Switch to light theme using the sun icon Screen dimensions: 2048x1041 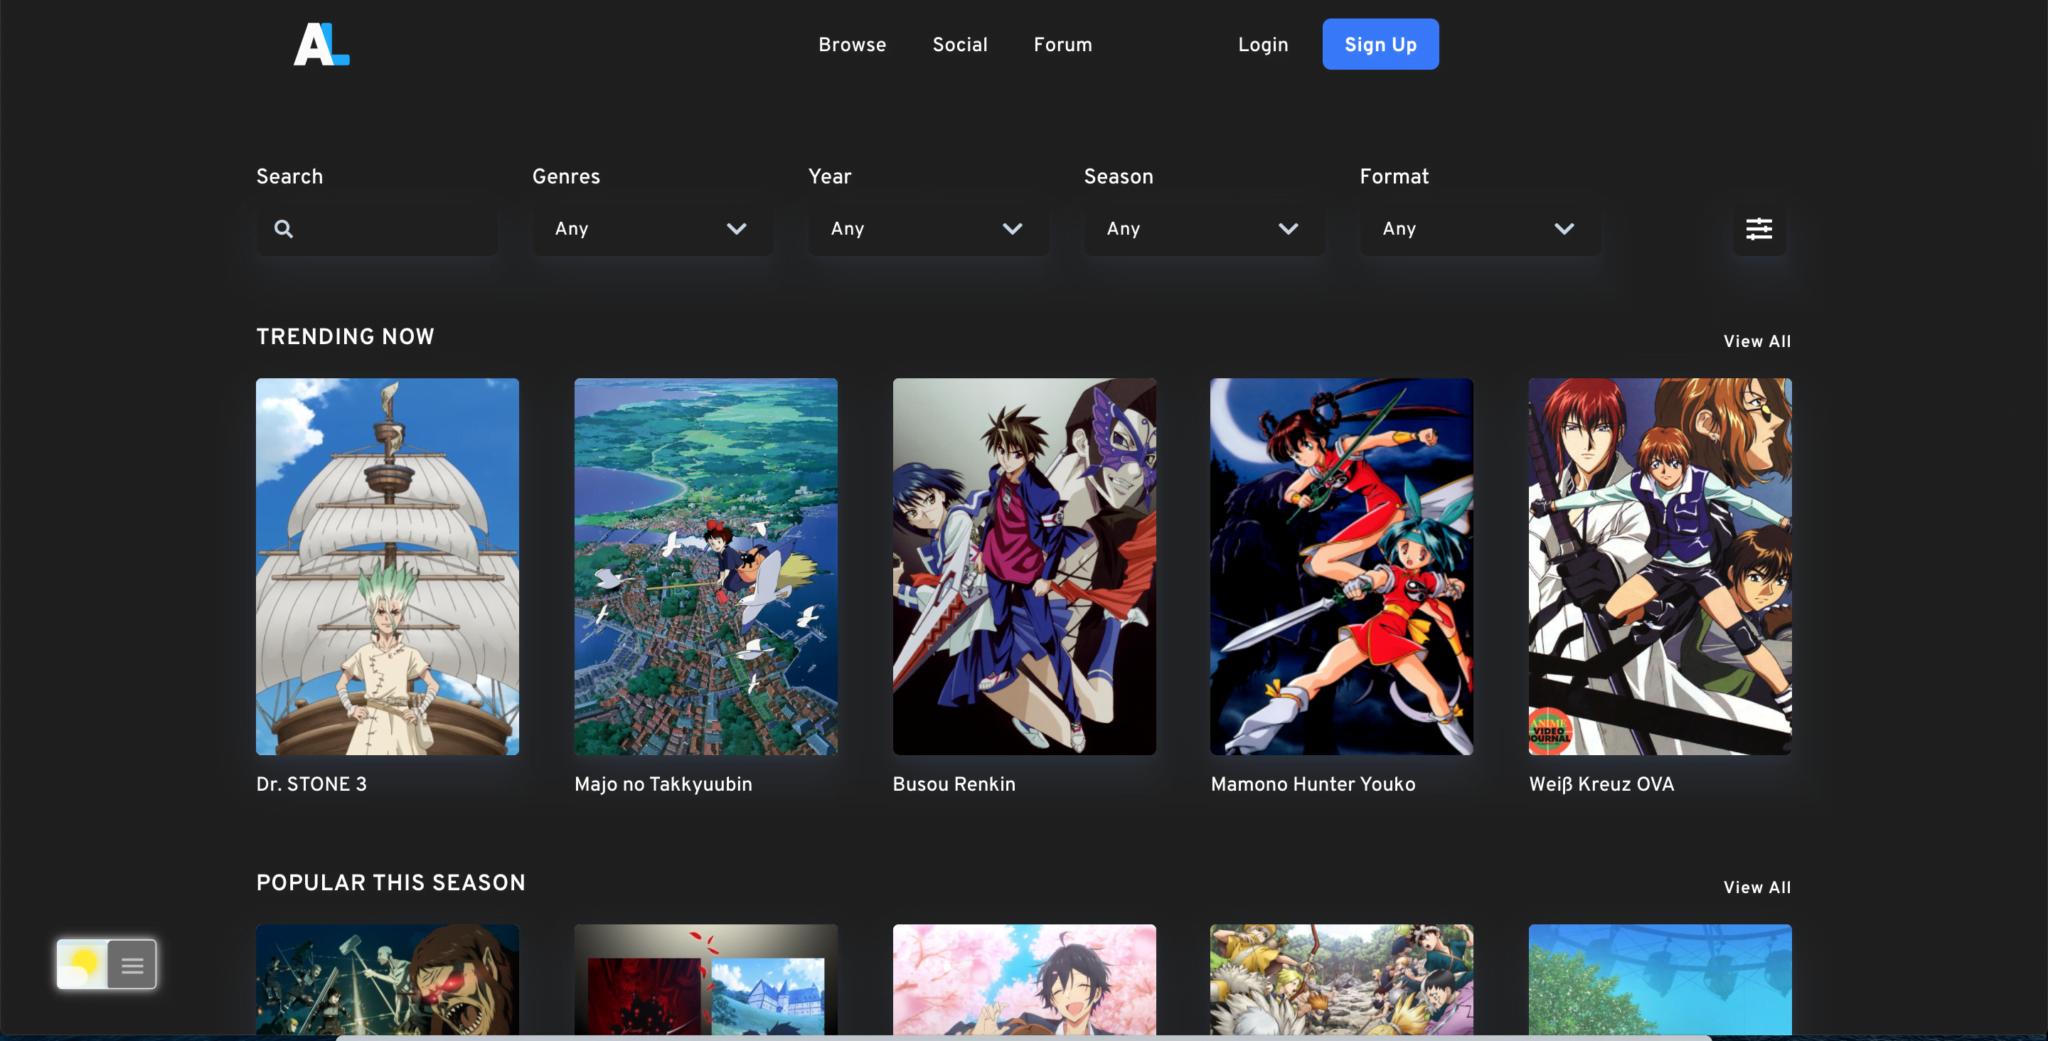click(84, 963)
